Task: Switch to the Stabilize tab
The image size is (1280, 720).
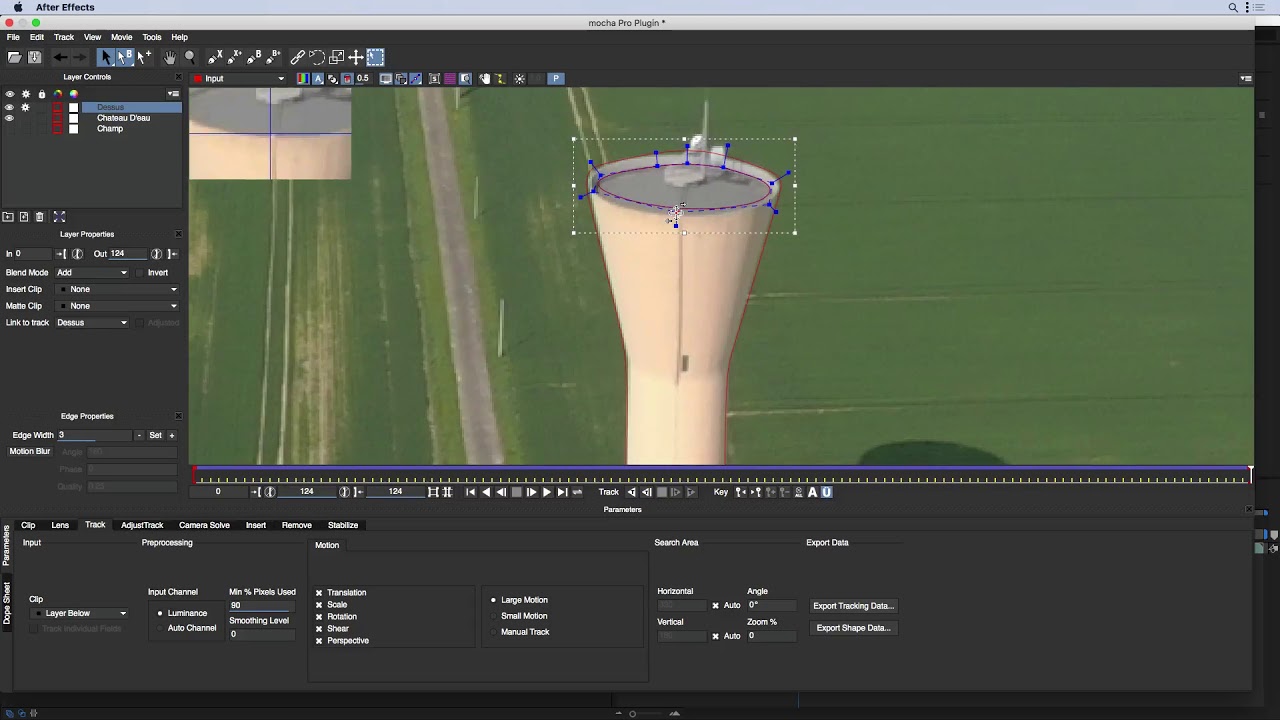Action: (343, 525)
